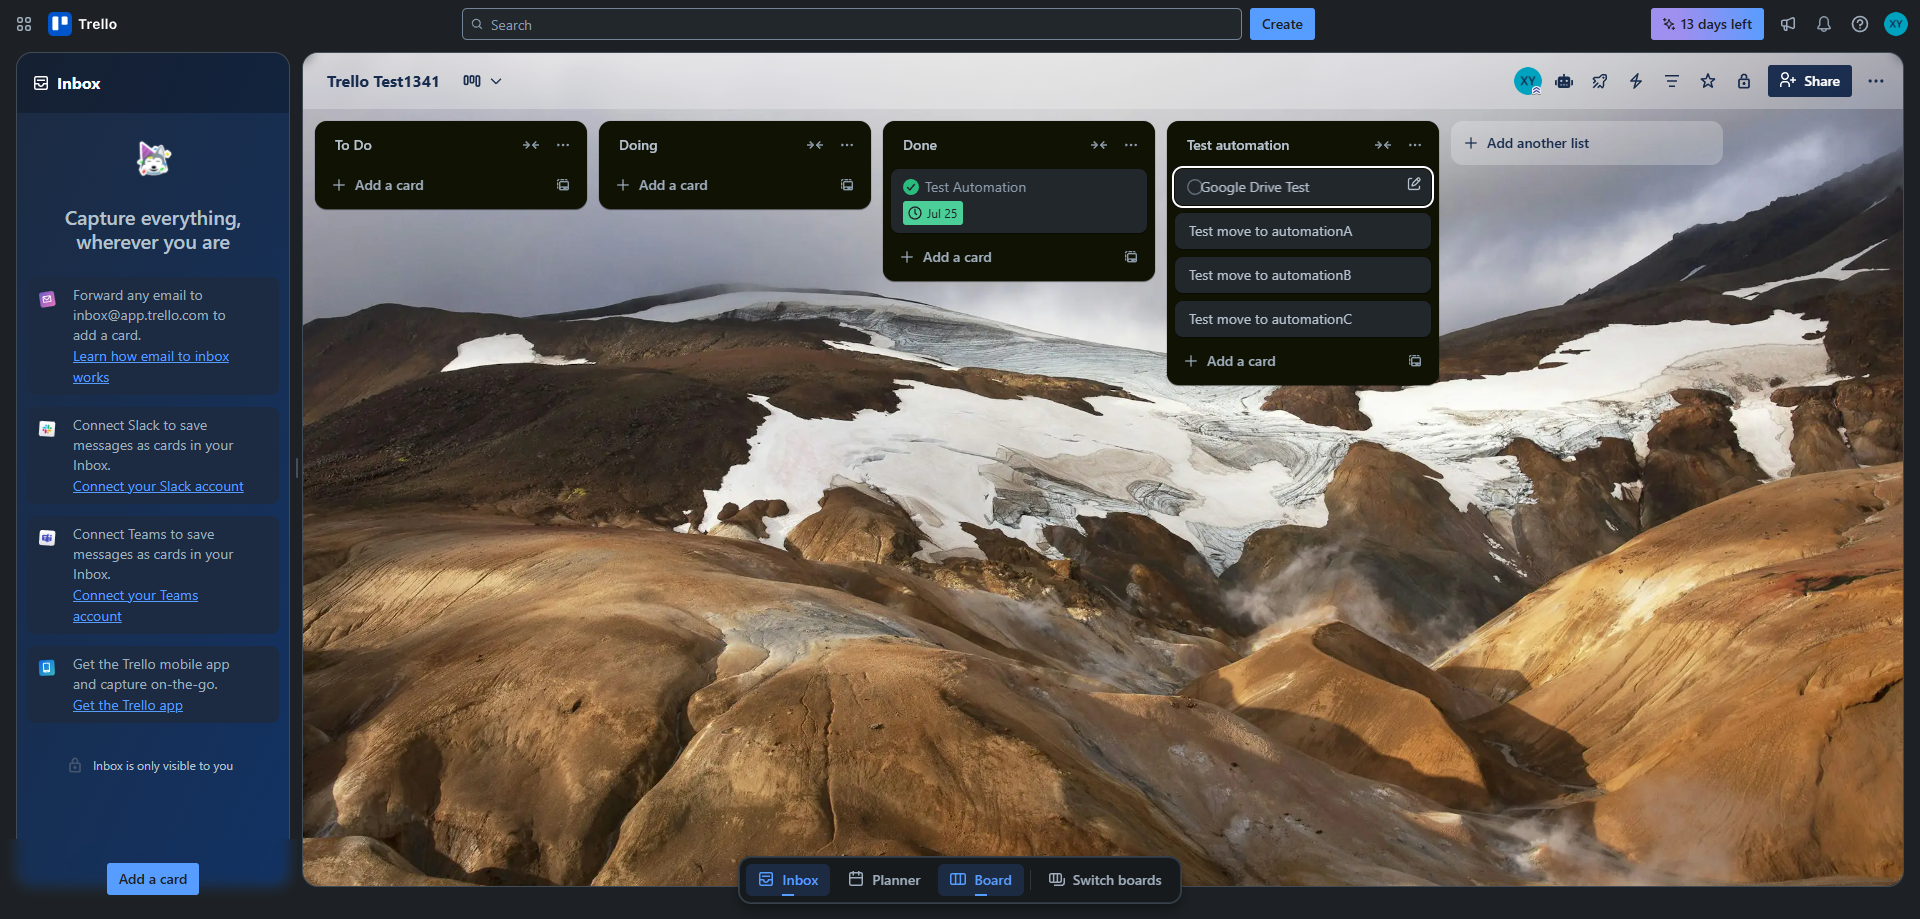1920x919 pixels.
Task: Open To Do list actions menu
Action: click(x=563, y=145)
